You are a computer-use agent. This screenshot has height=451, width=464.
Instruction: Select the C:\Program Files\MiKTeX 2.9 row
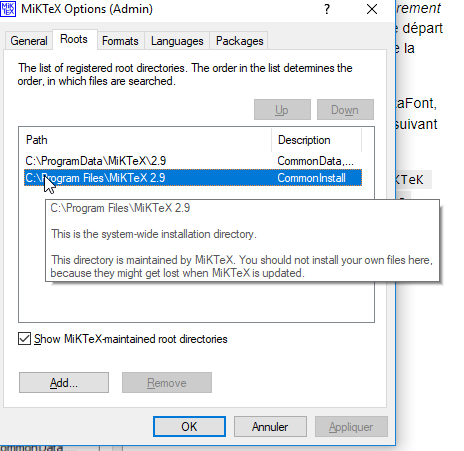(193, 178)
